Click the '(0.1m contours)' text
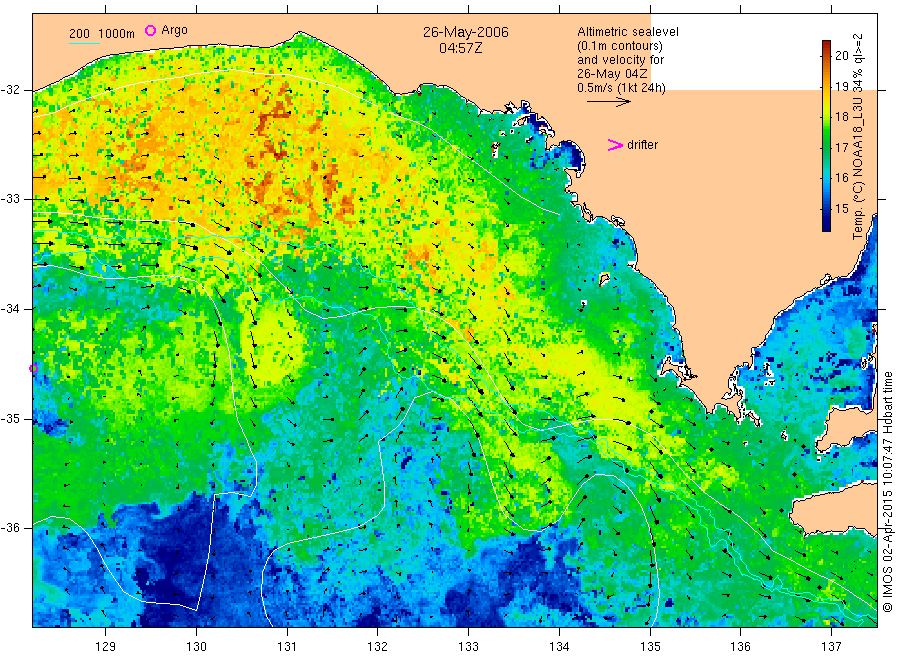This screenshot has width=900, height=660. coord(619,46)
